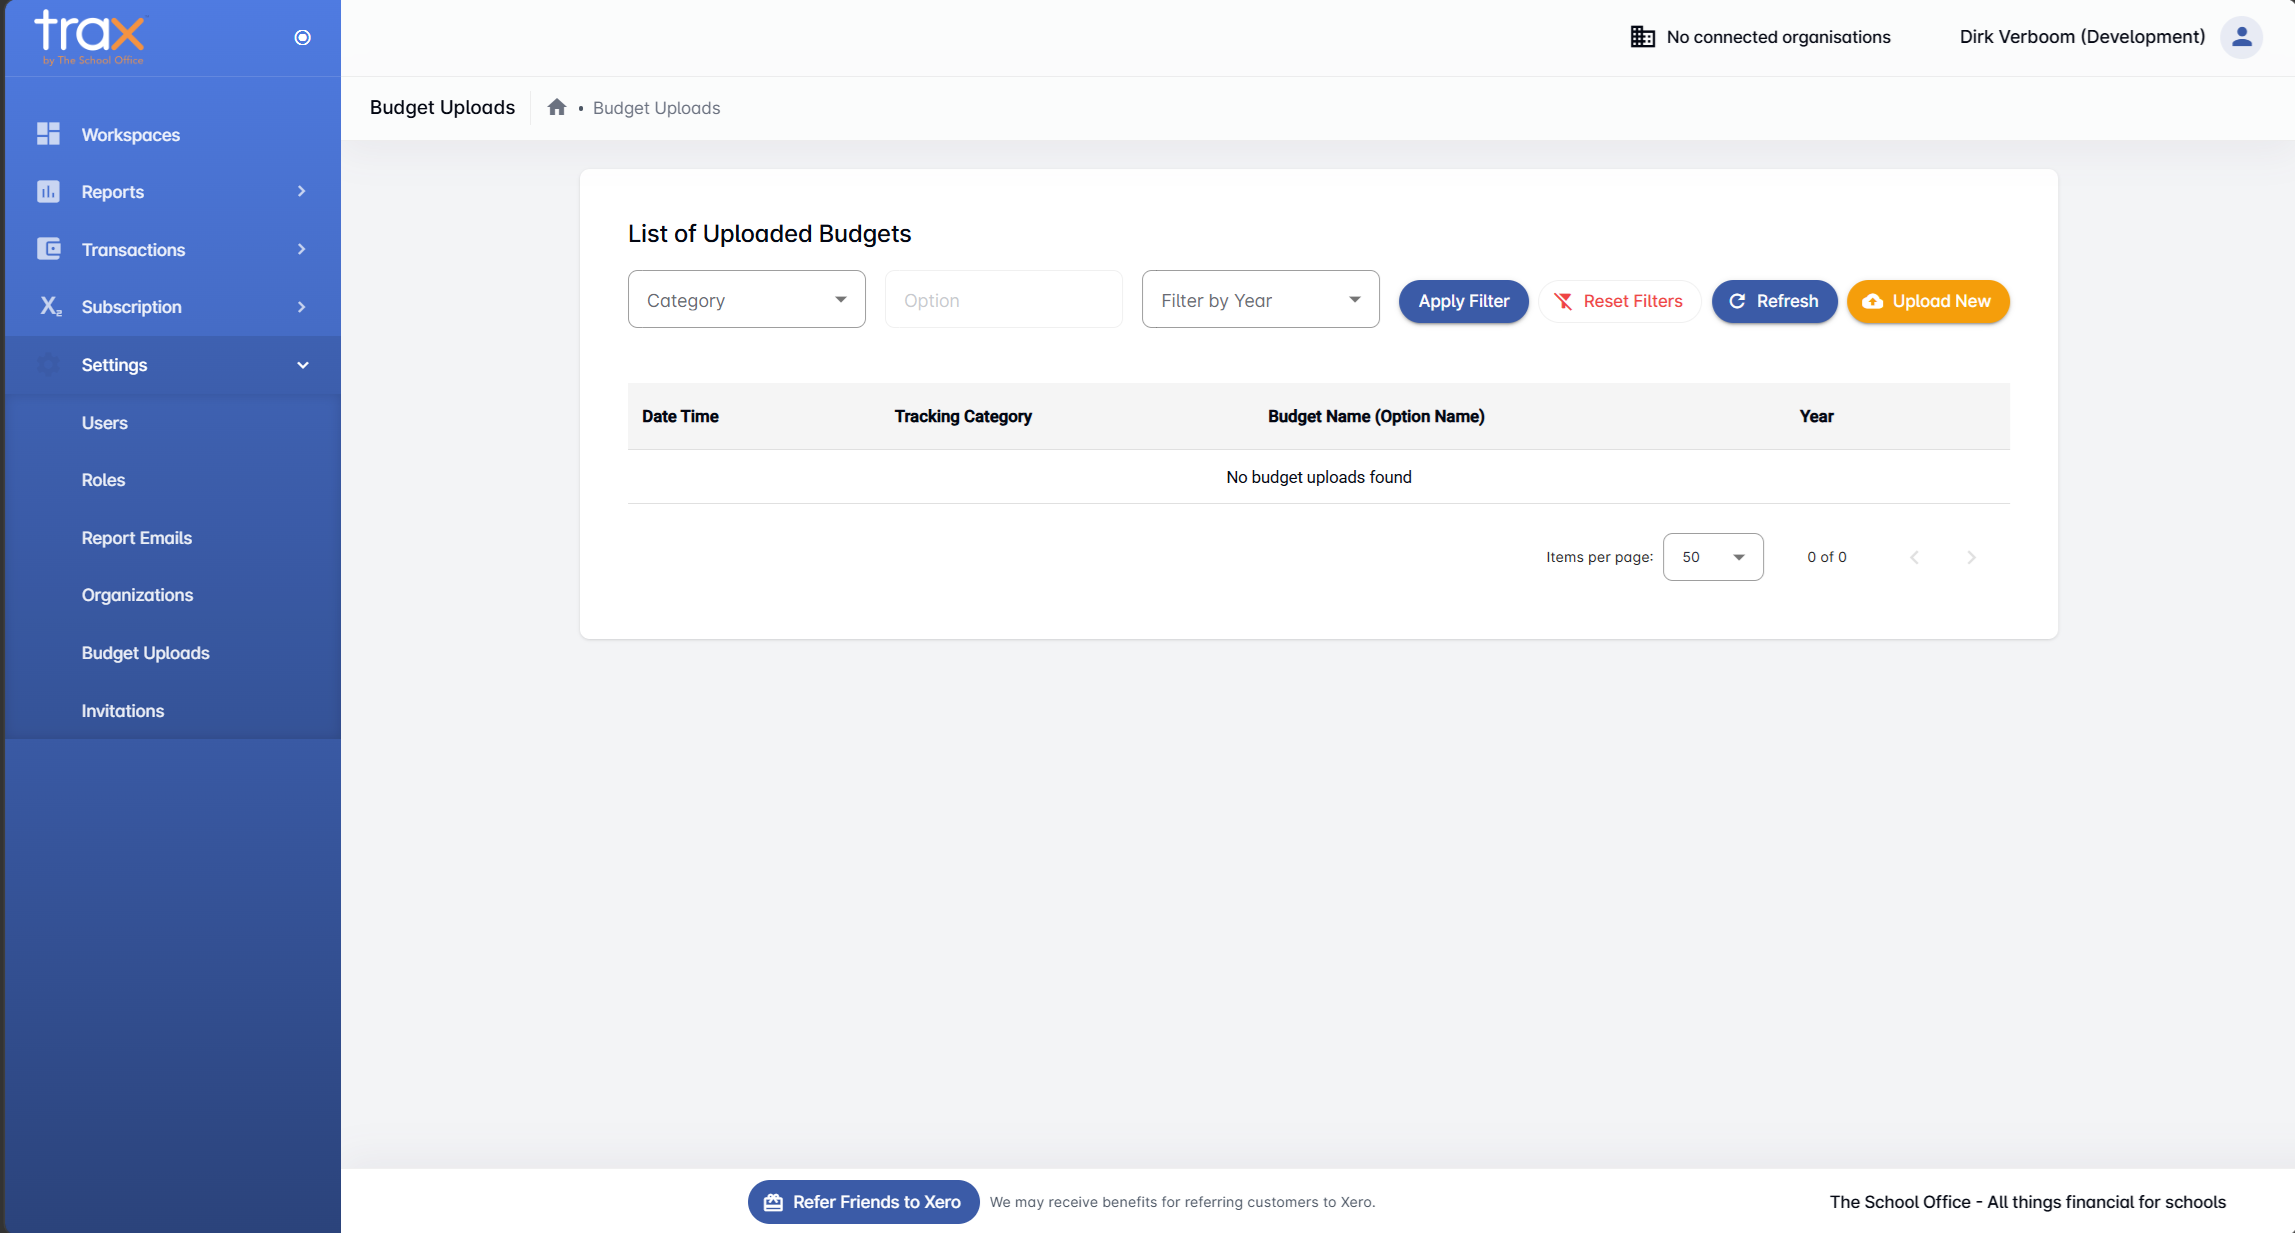Click the Reports chart icon
This screenshot has width=2295, height=1233.
point(48,191)
